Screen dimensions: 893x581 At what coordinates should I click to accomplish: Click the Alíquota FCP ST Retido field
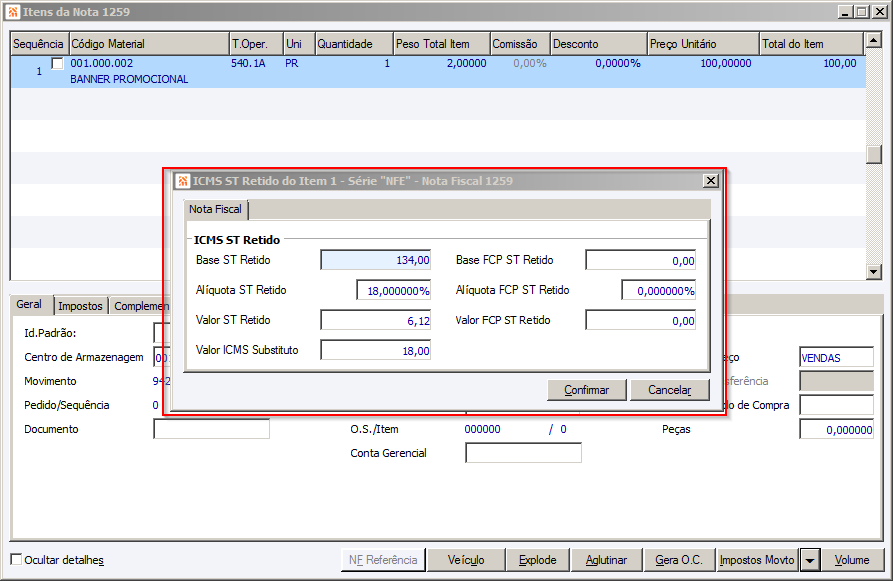click(658, 290)
